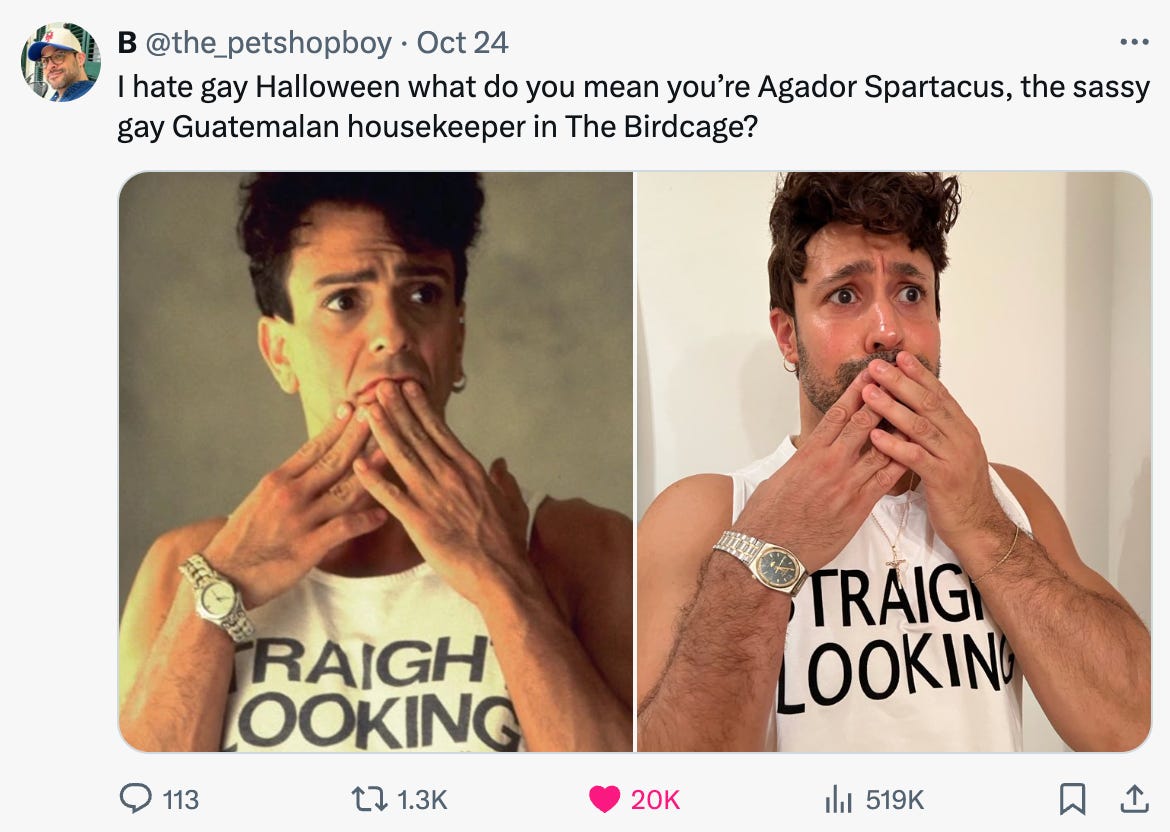The image size is (1170, 832).
Task: Click the 113 replies count
Action: [x=181, y=800]
